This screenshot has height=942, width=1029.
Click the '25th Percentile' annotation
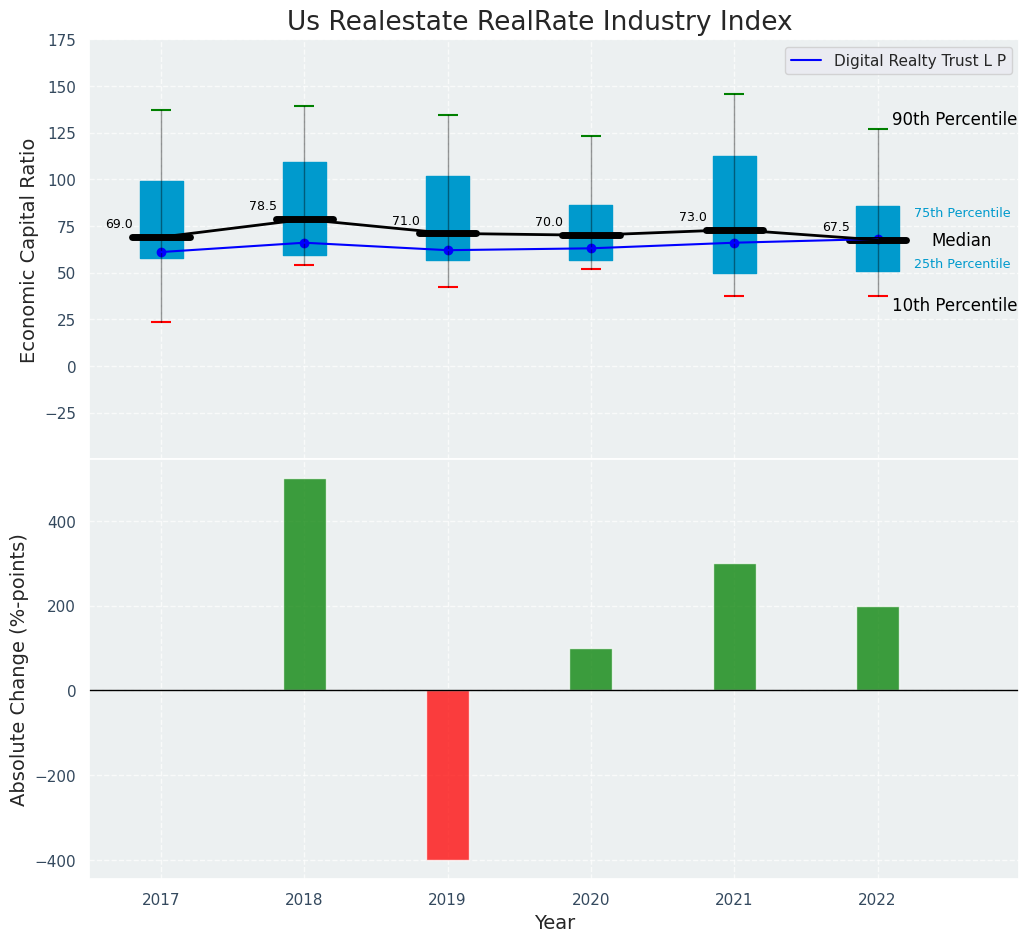(x=962, y=263)
